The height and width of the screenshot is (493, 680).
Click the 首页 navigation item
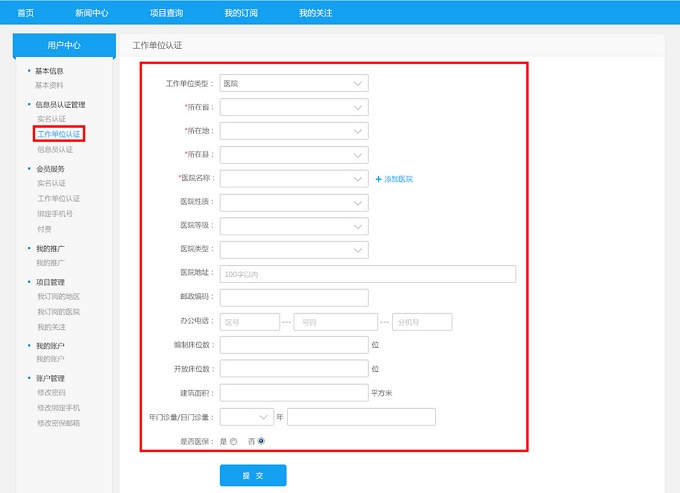[26, 13]
